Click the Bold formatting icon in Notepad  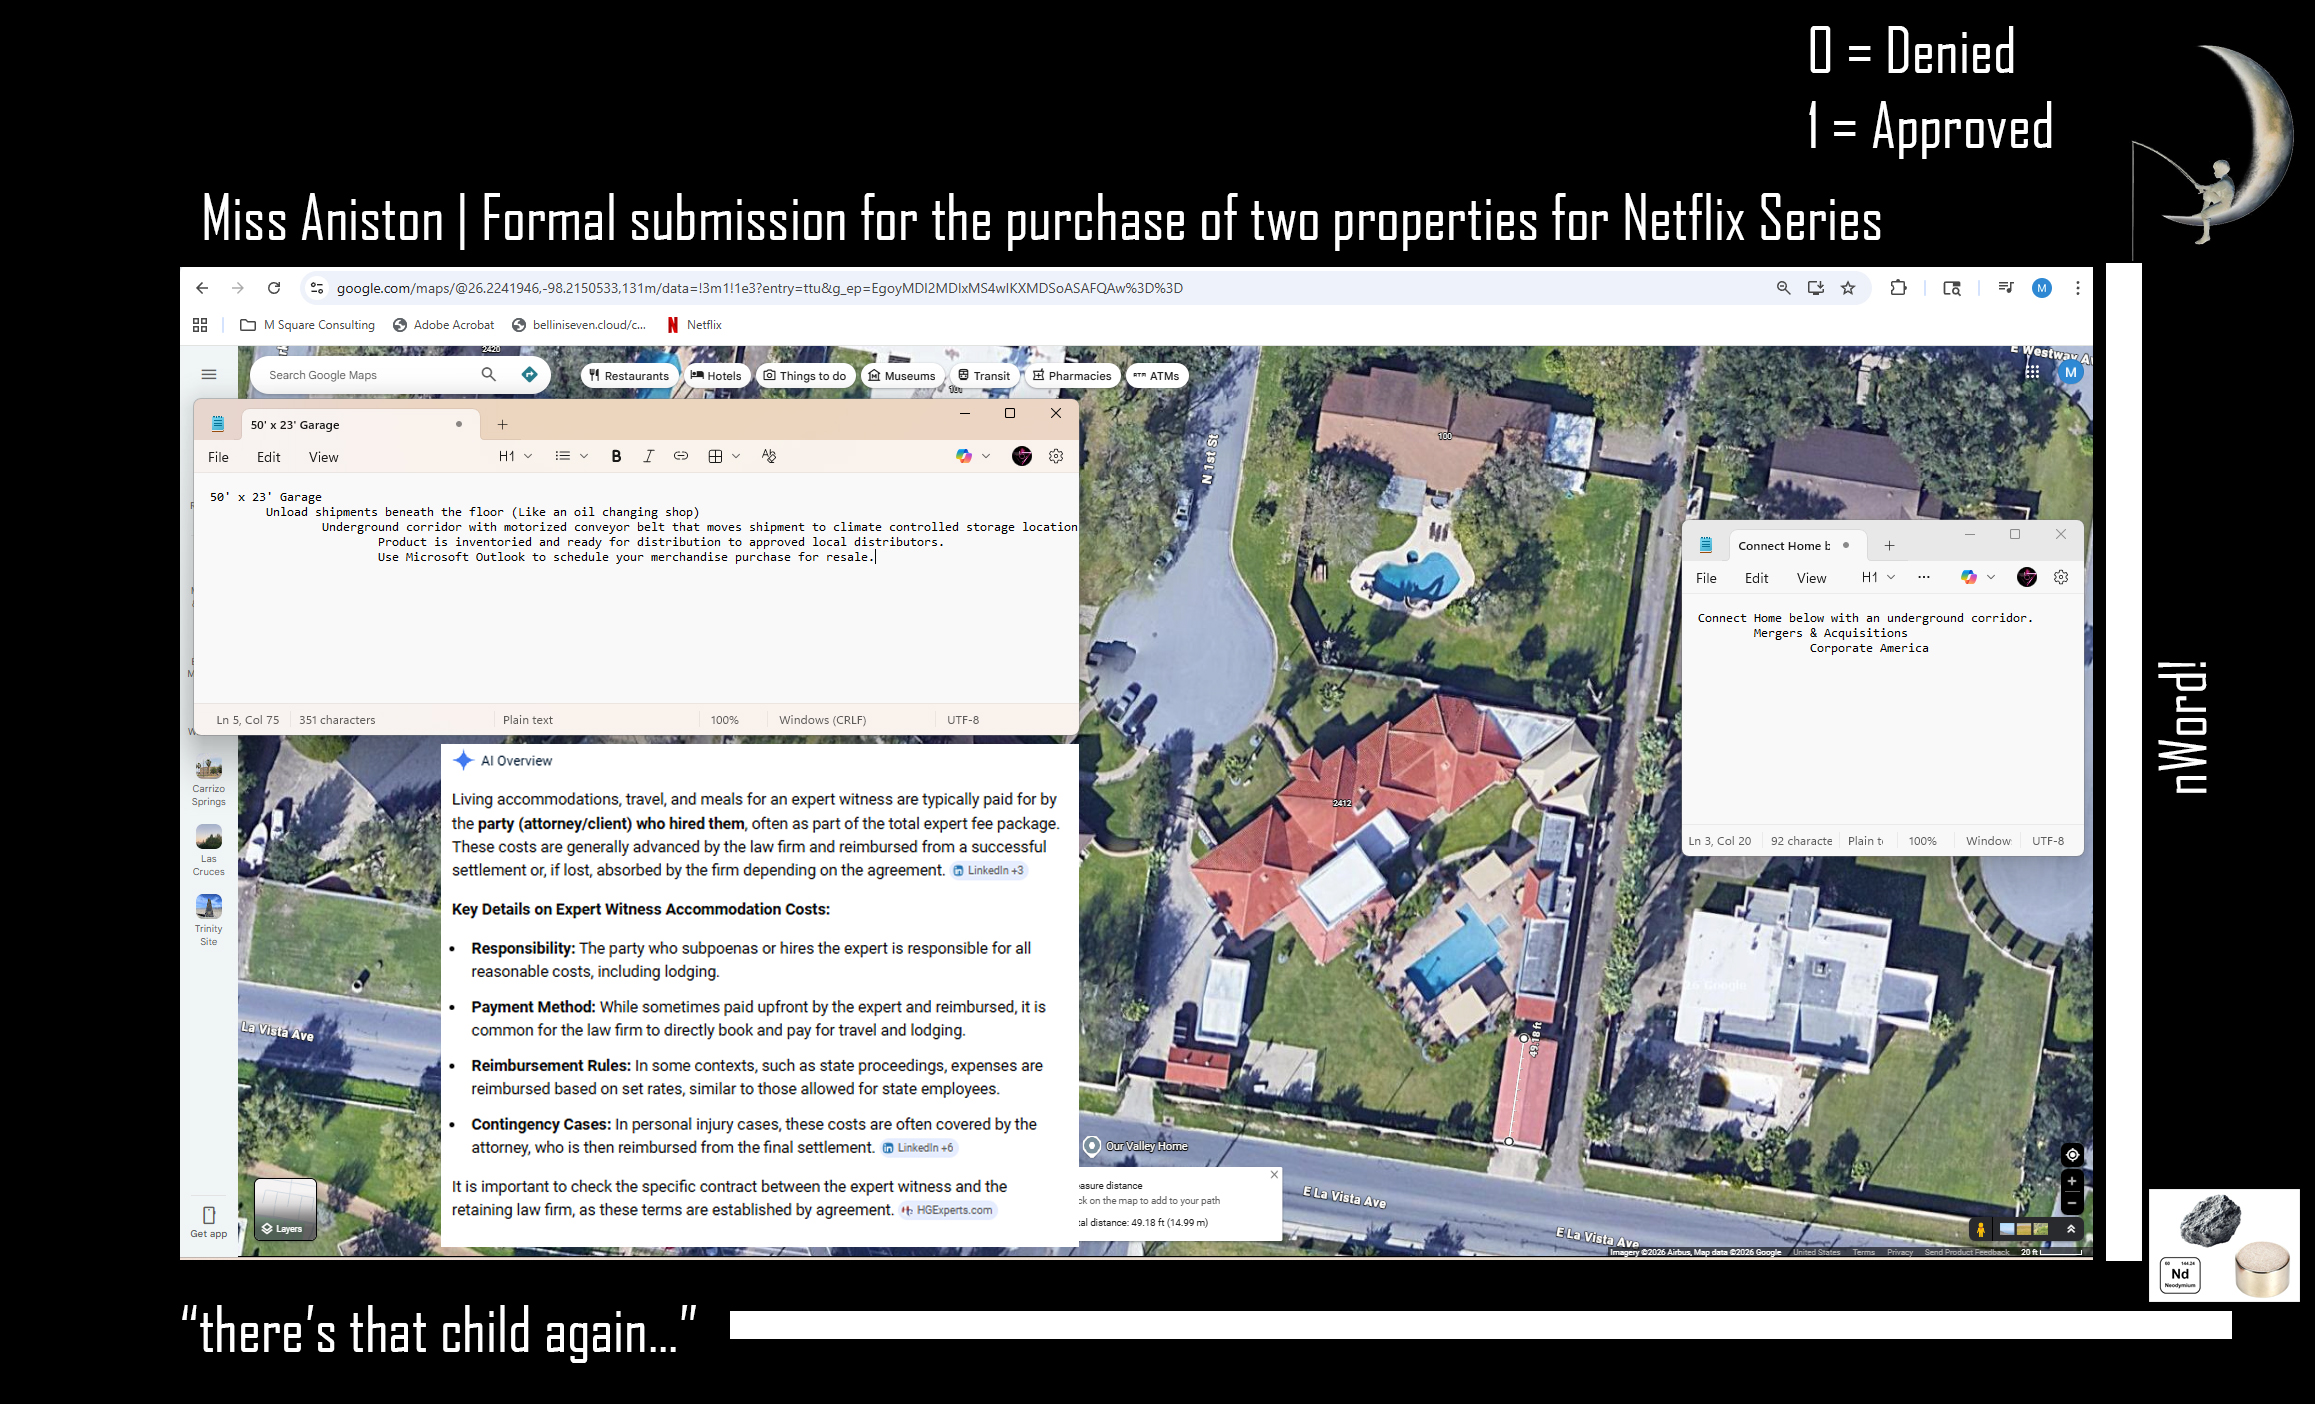(x=616, y=456)
